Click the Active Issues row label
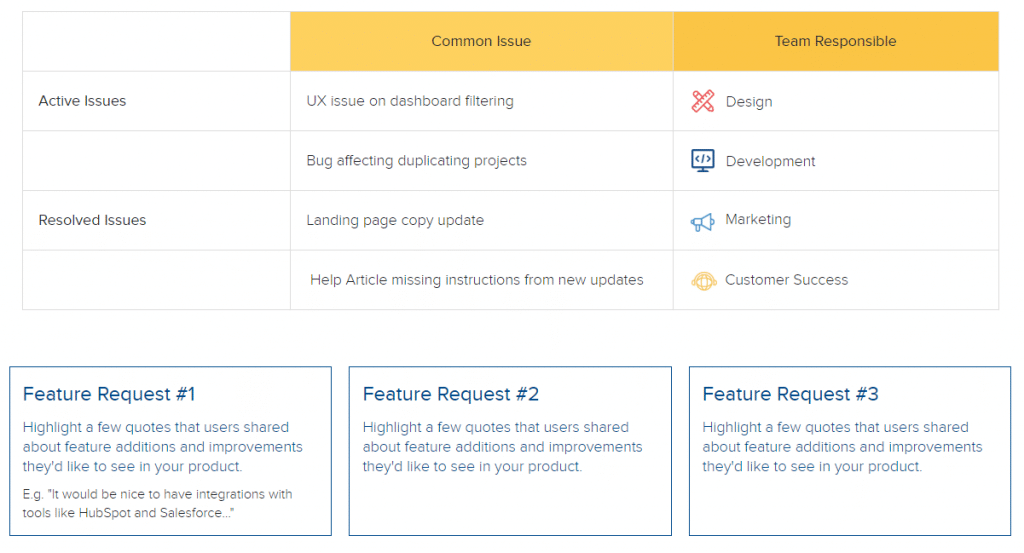The image size is (1024, 553). (x=82, y=101)
